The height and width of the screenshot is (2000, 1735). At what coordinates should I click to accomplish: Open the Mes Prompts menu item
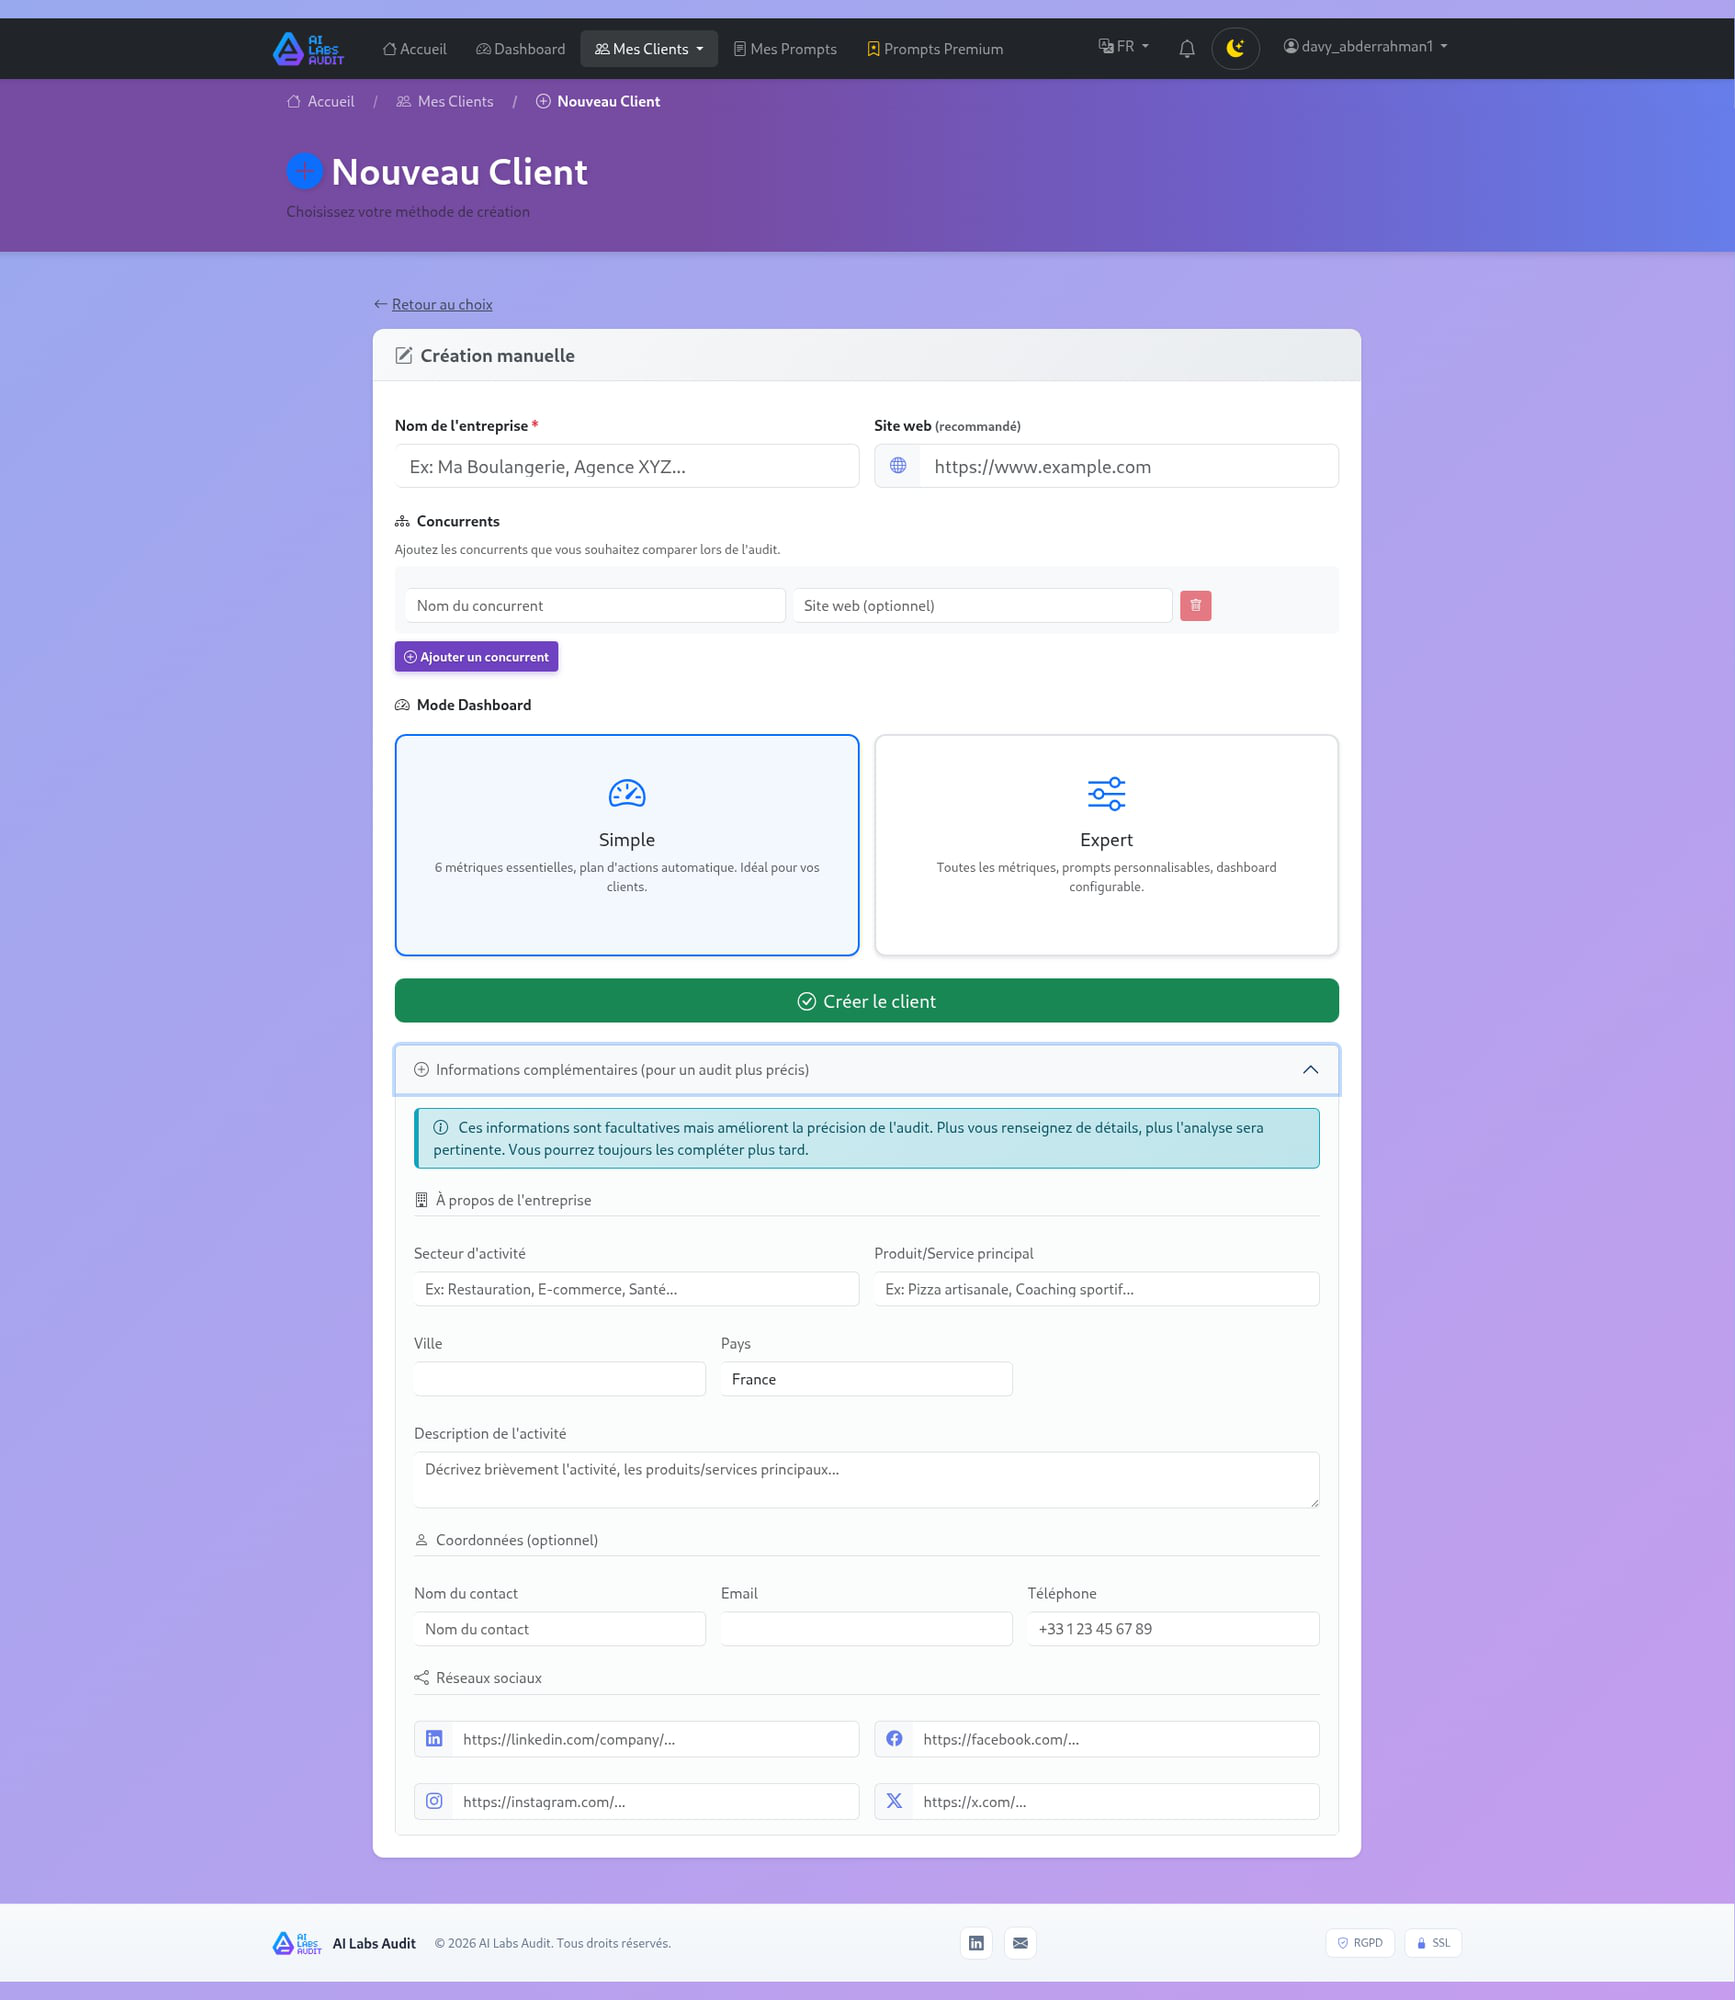(x=785, y=48)
